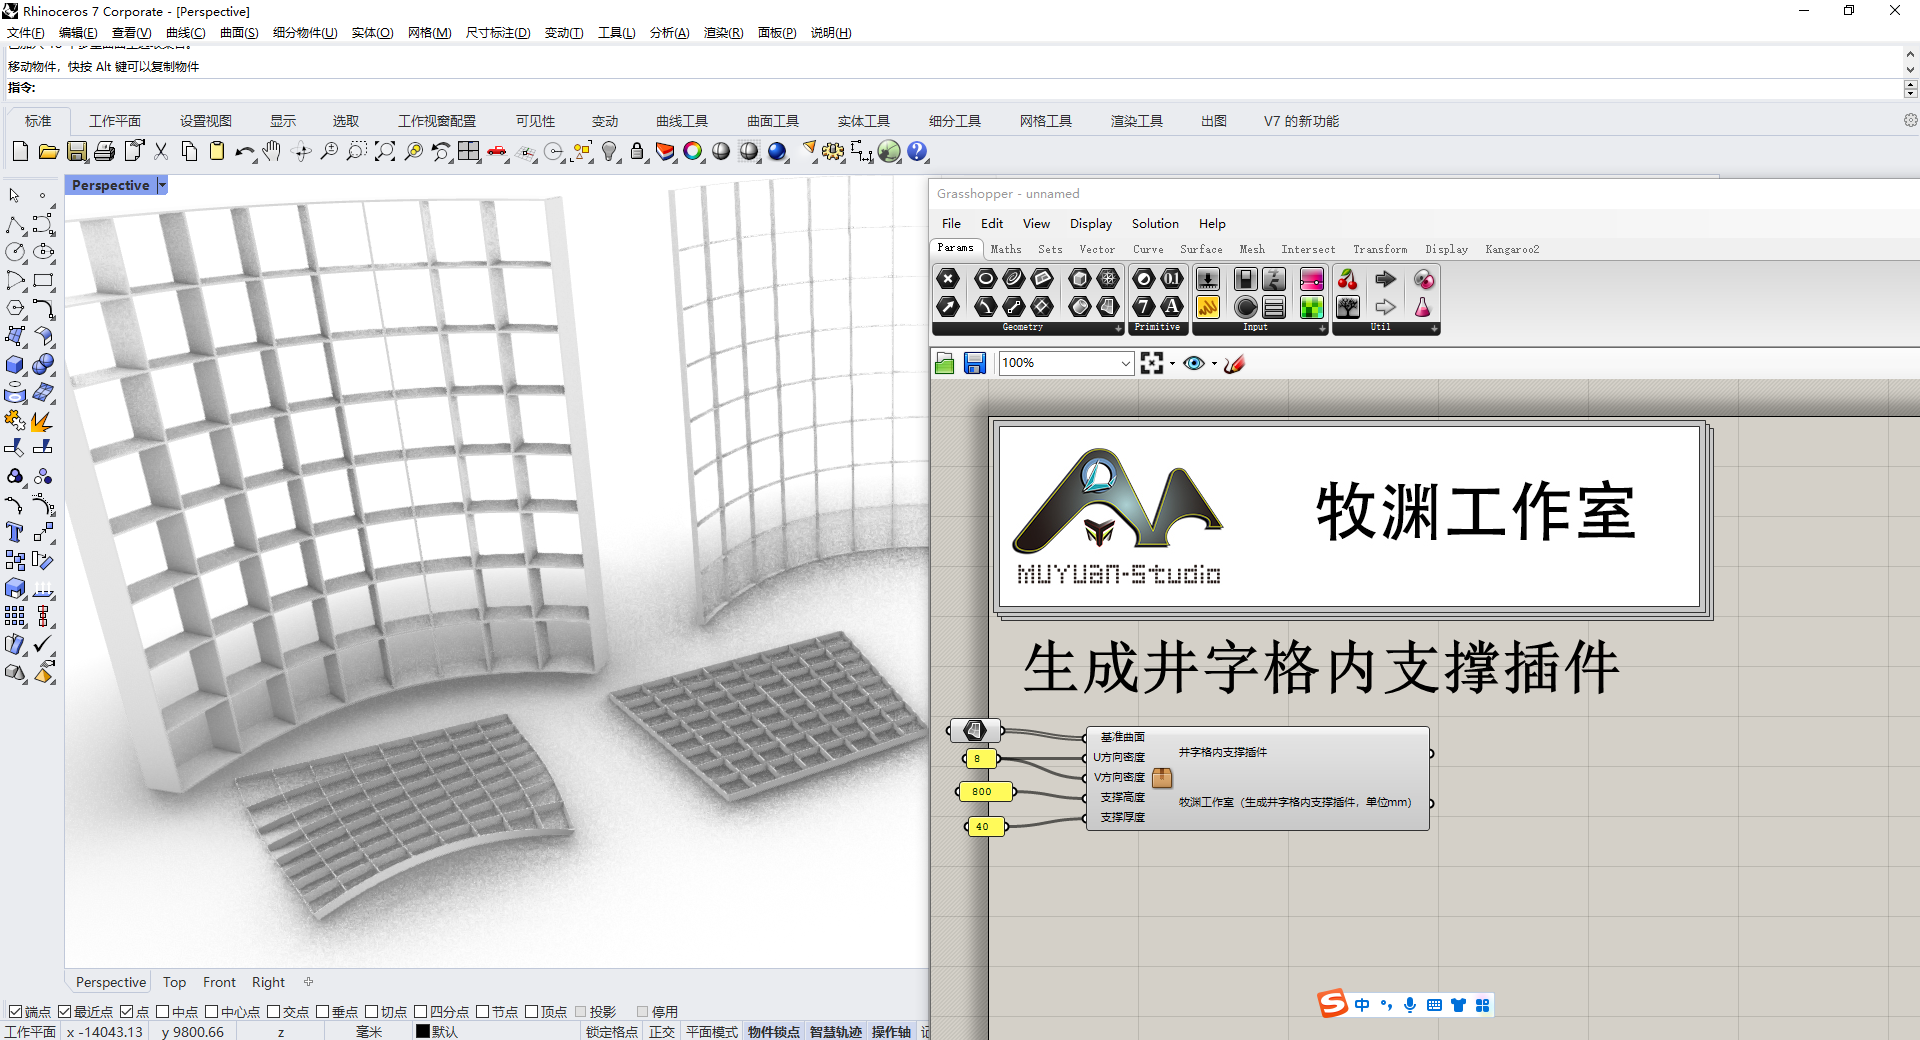Switch to the Top viewport tab

click(x=174, y=982)
